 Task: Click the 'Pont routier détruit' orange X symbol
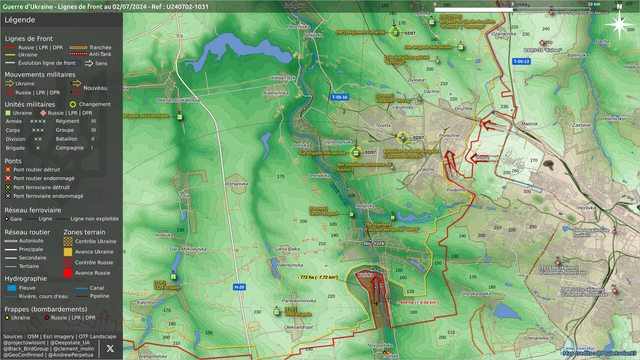pyautogui.click(x=8, y=169)
